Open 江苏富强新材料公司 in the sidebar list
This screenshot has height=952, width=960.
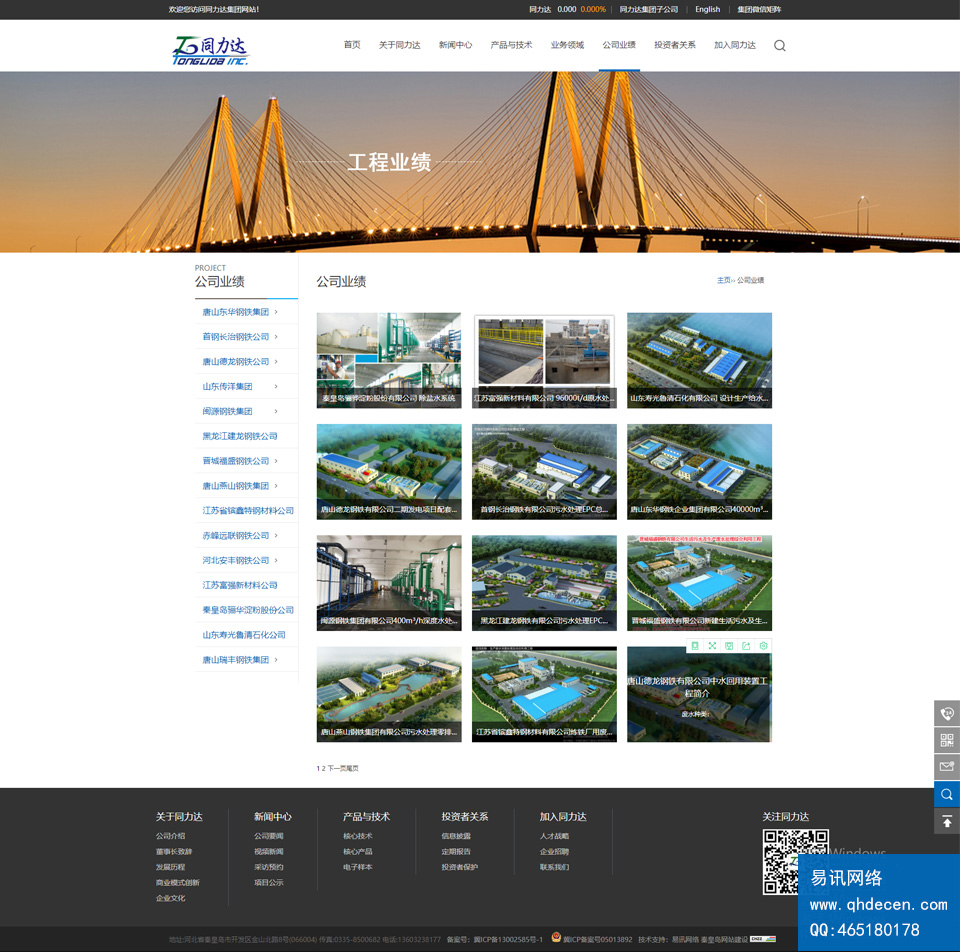click(x=240, y=585)
